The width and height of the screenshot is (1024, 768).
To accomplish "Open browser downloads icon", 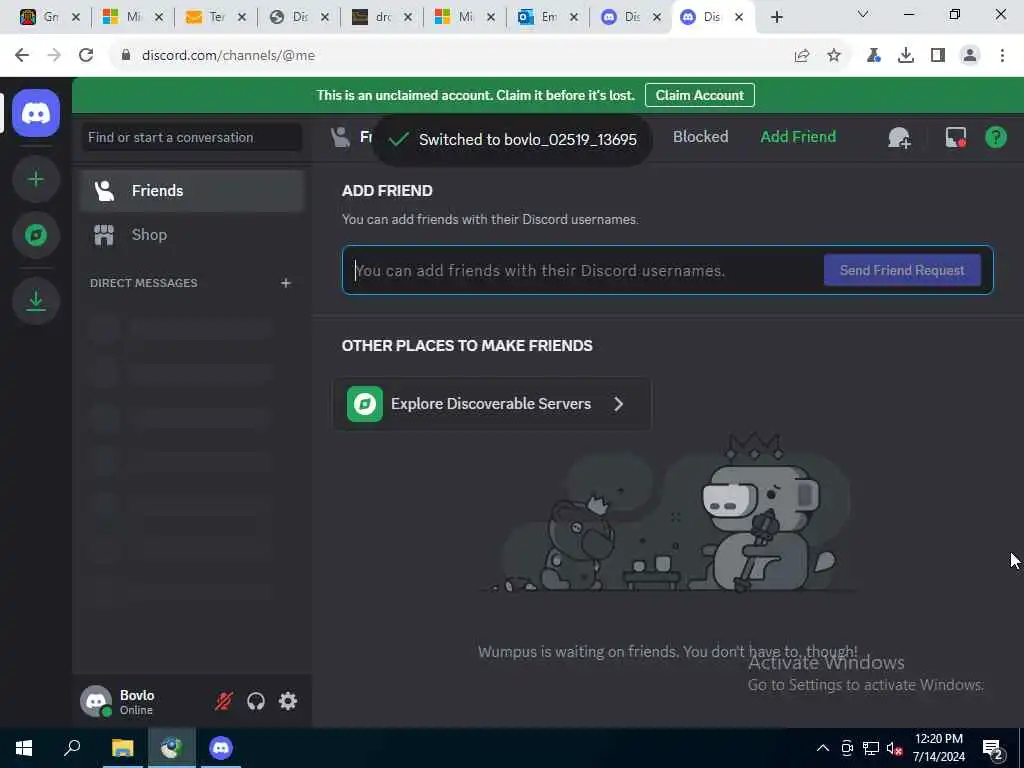I will point(906,56).
